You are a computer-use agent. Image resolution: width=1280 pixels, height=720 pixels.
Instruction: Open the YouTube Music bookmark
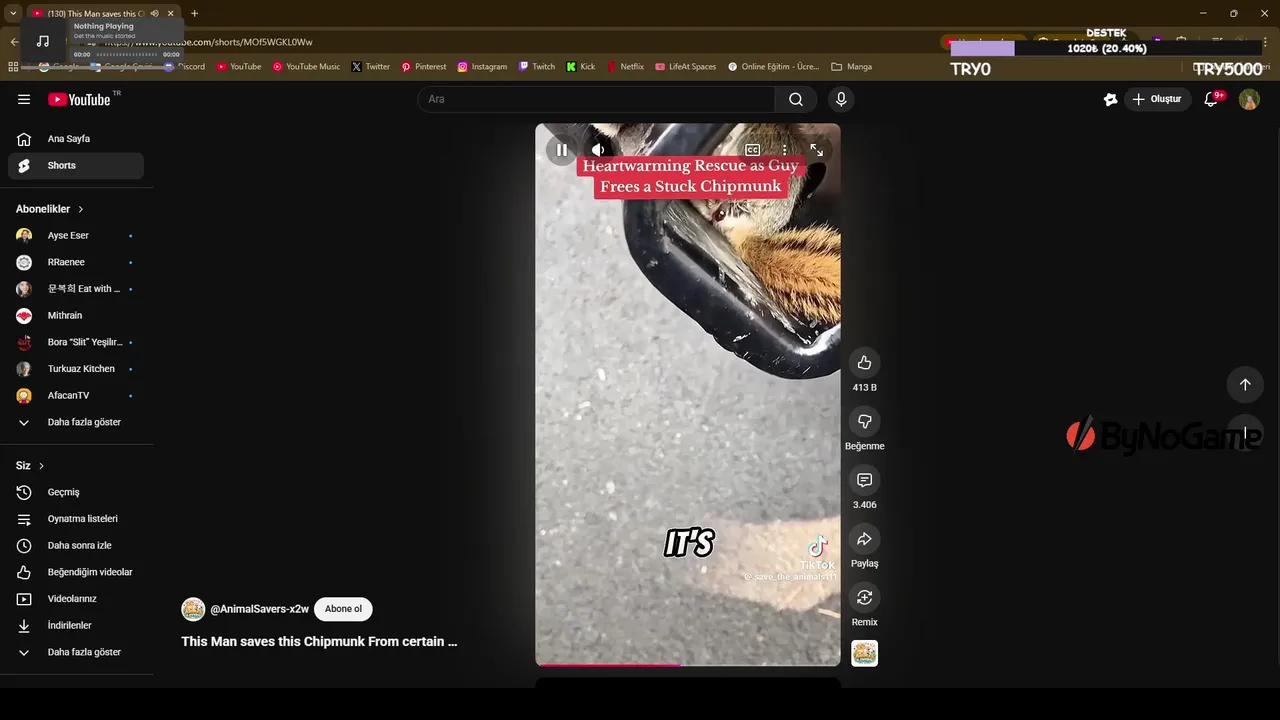pos(306,67)
